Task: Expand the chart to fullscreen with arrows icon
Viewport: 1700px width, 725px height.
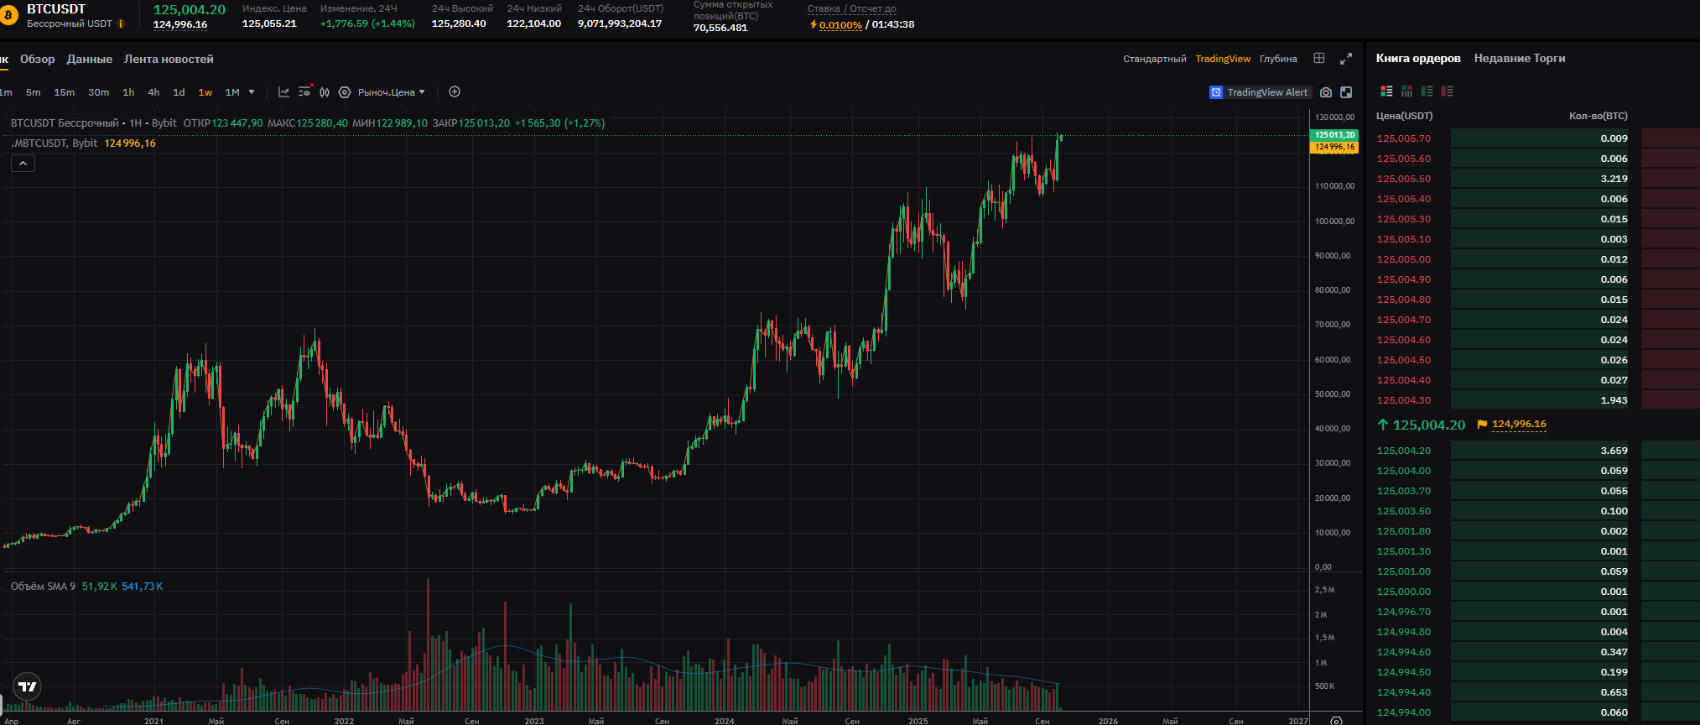Action: click(x=1346, y=59)
